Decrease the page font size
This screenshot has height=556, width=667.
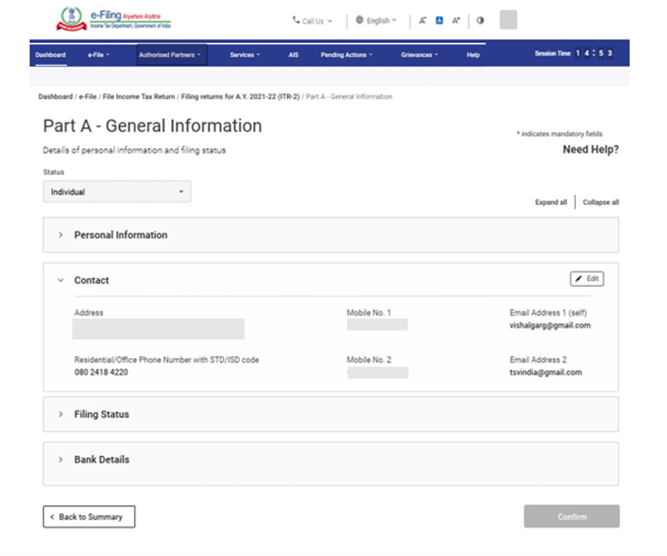pyautogui.click(x=423, y=20)
